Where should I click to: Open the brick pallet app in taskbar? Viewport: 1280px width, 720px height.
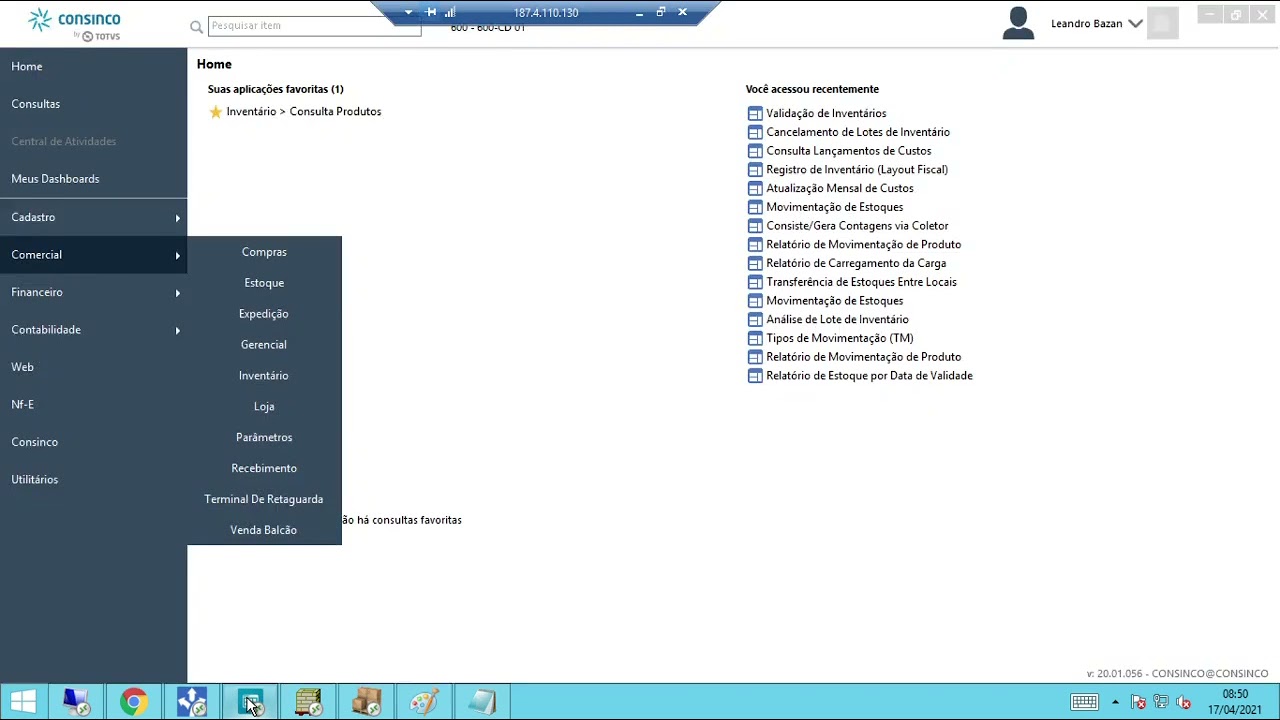tap(308, 702)
